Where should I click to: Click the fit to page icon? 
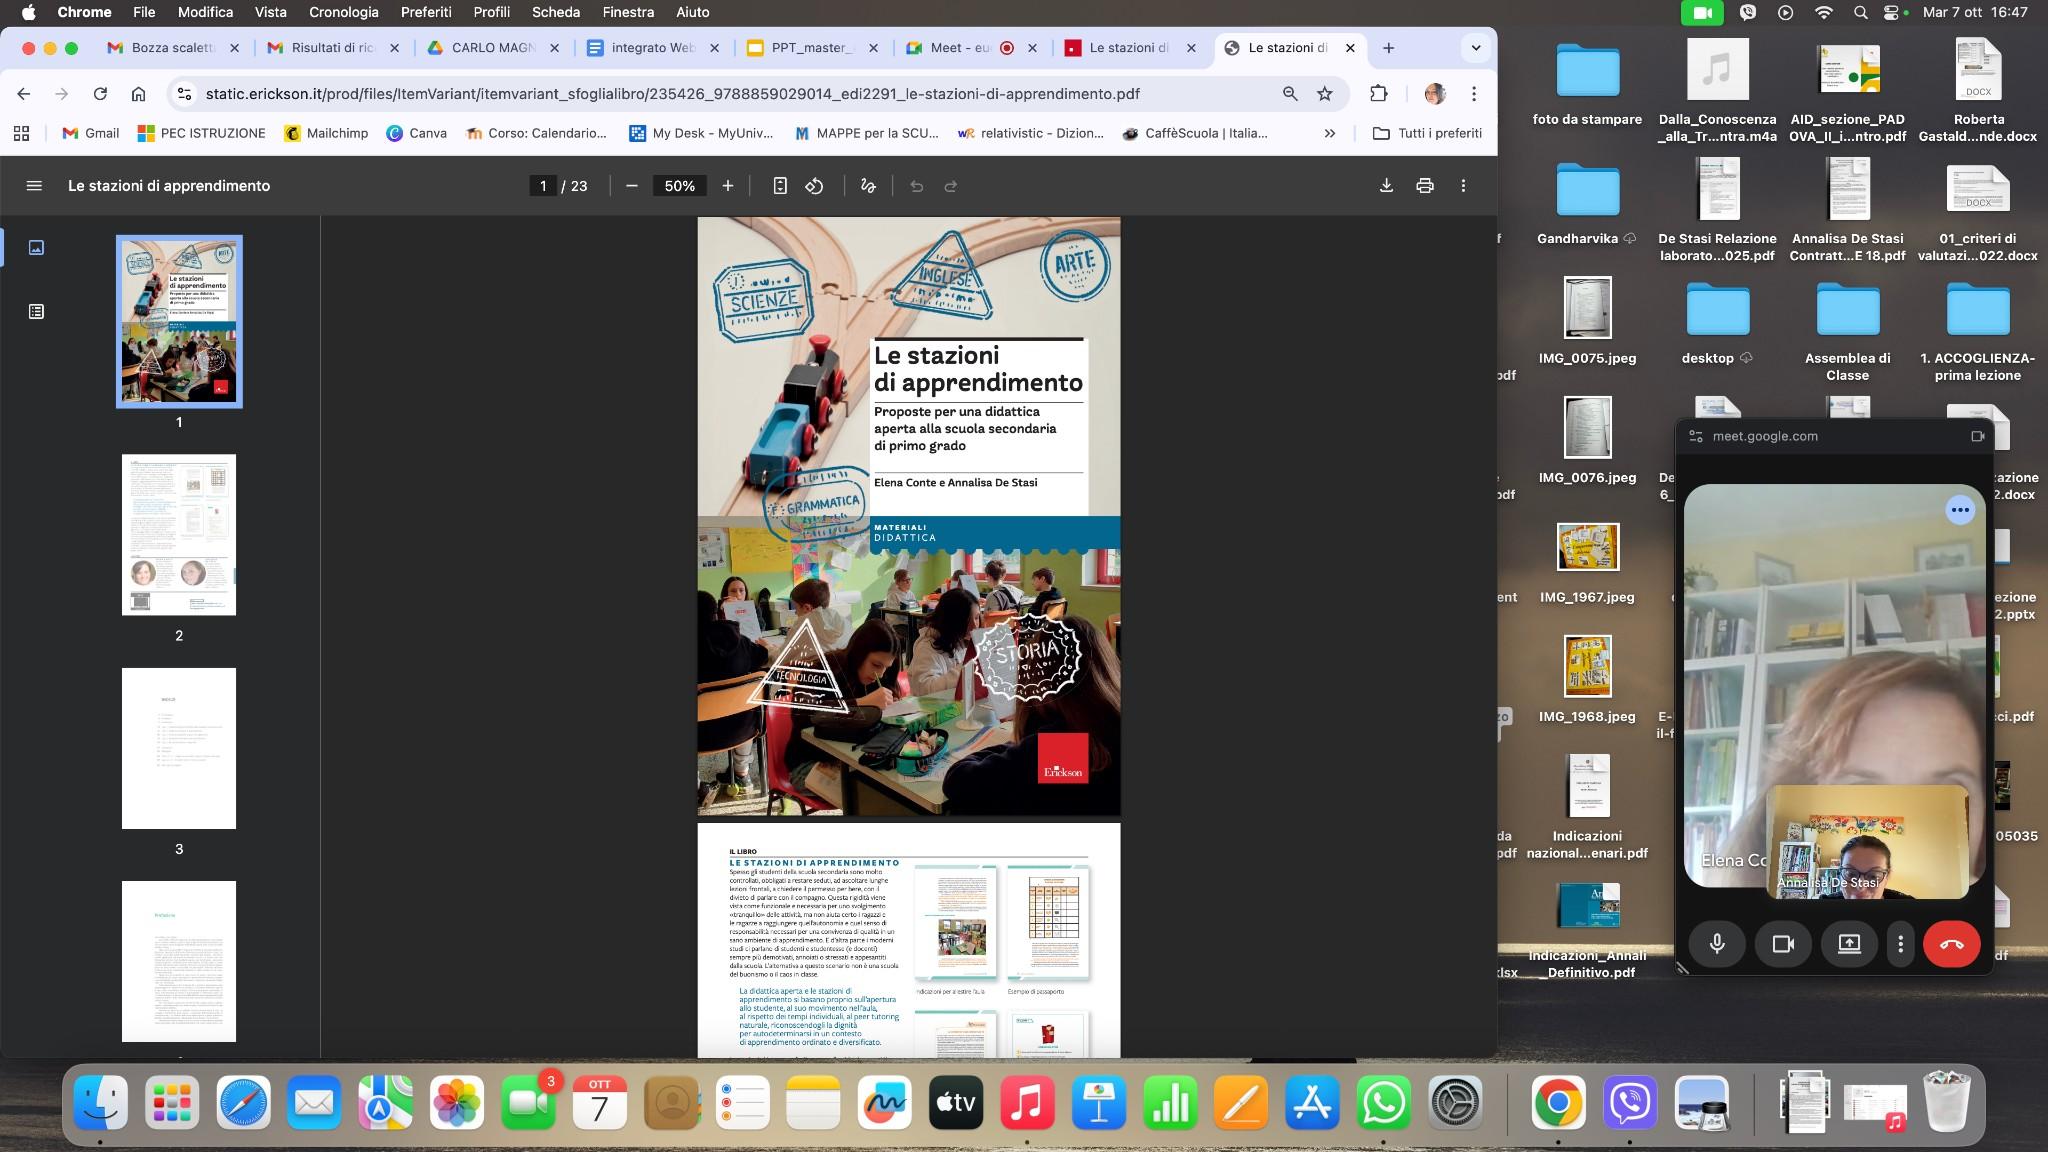[780, 186]
